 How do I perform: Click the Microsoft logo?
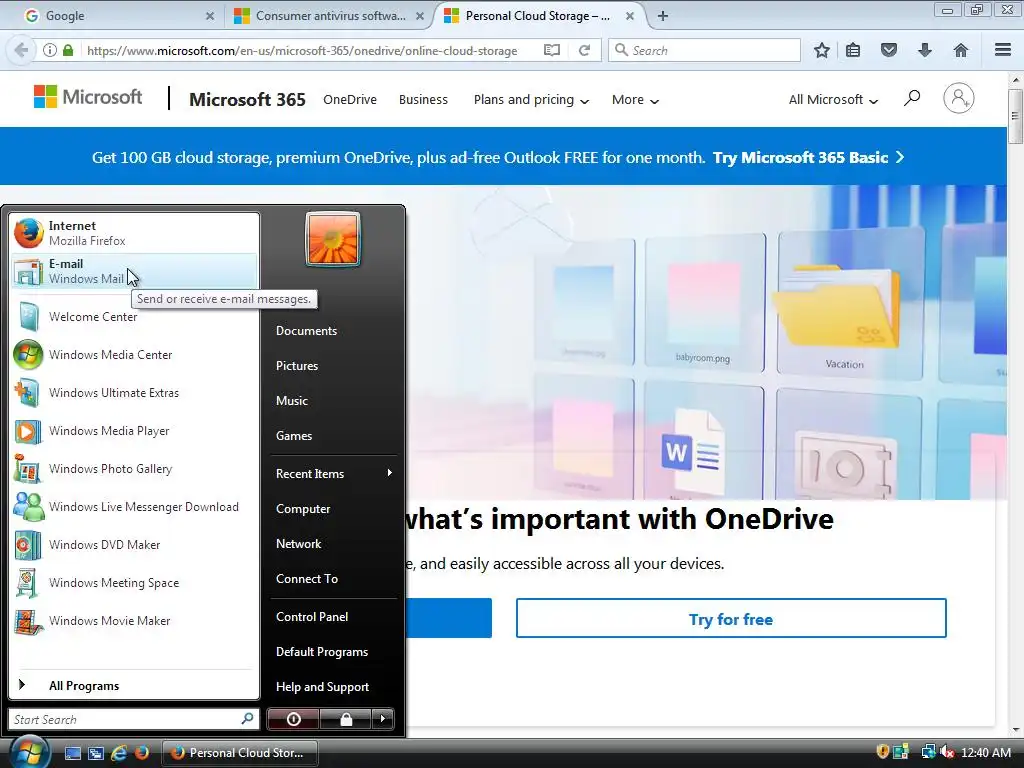coord(88,97)
